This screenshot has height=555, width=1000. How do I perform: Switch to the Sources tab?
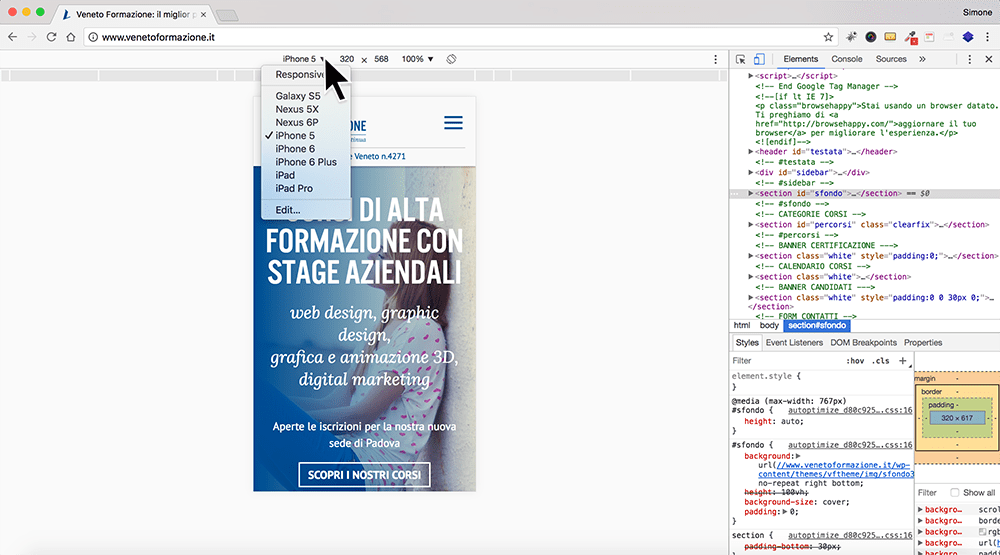(891, 59)
